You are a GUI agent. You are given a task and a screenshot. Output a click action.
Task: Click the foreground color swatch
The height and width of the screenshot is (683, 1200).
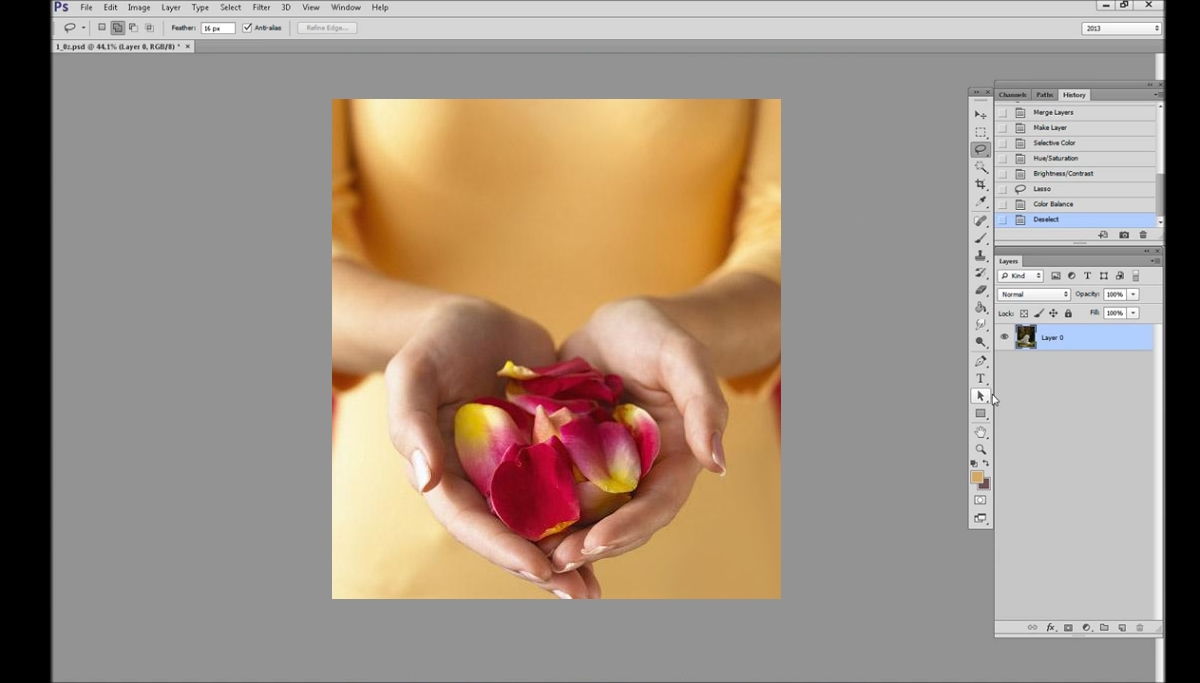click(976, 477)
